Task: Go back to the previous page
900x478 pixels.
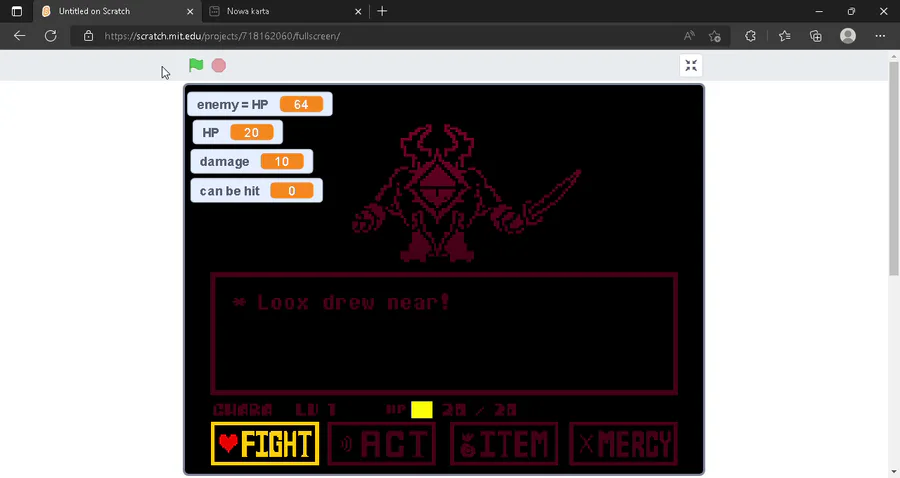Action: (x=20, y=36)
